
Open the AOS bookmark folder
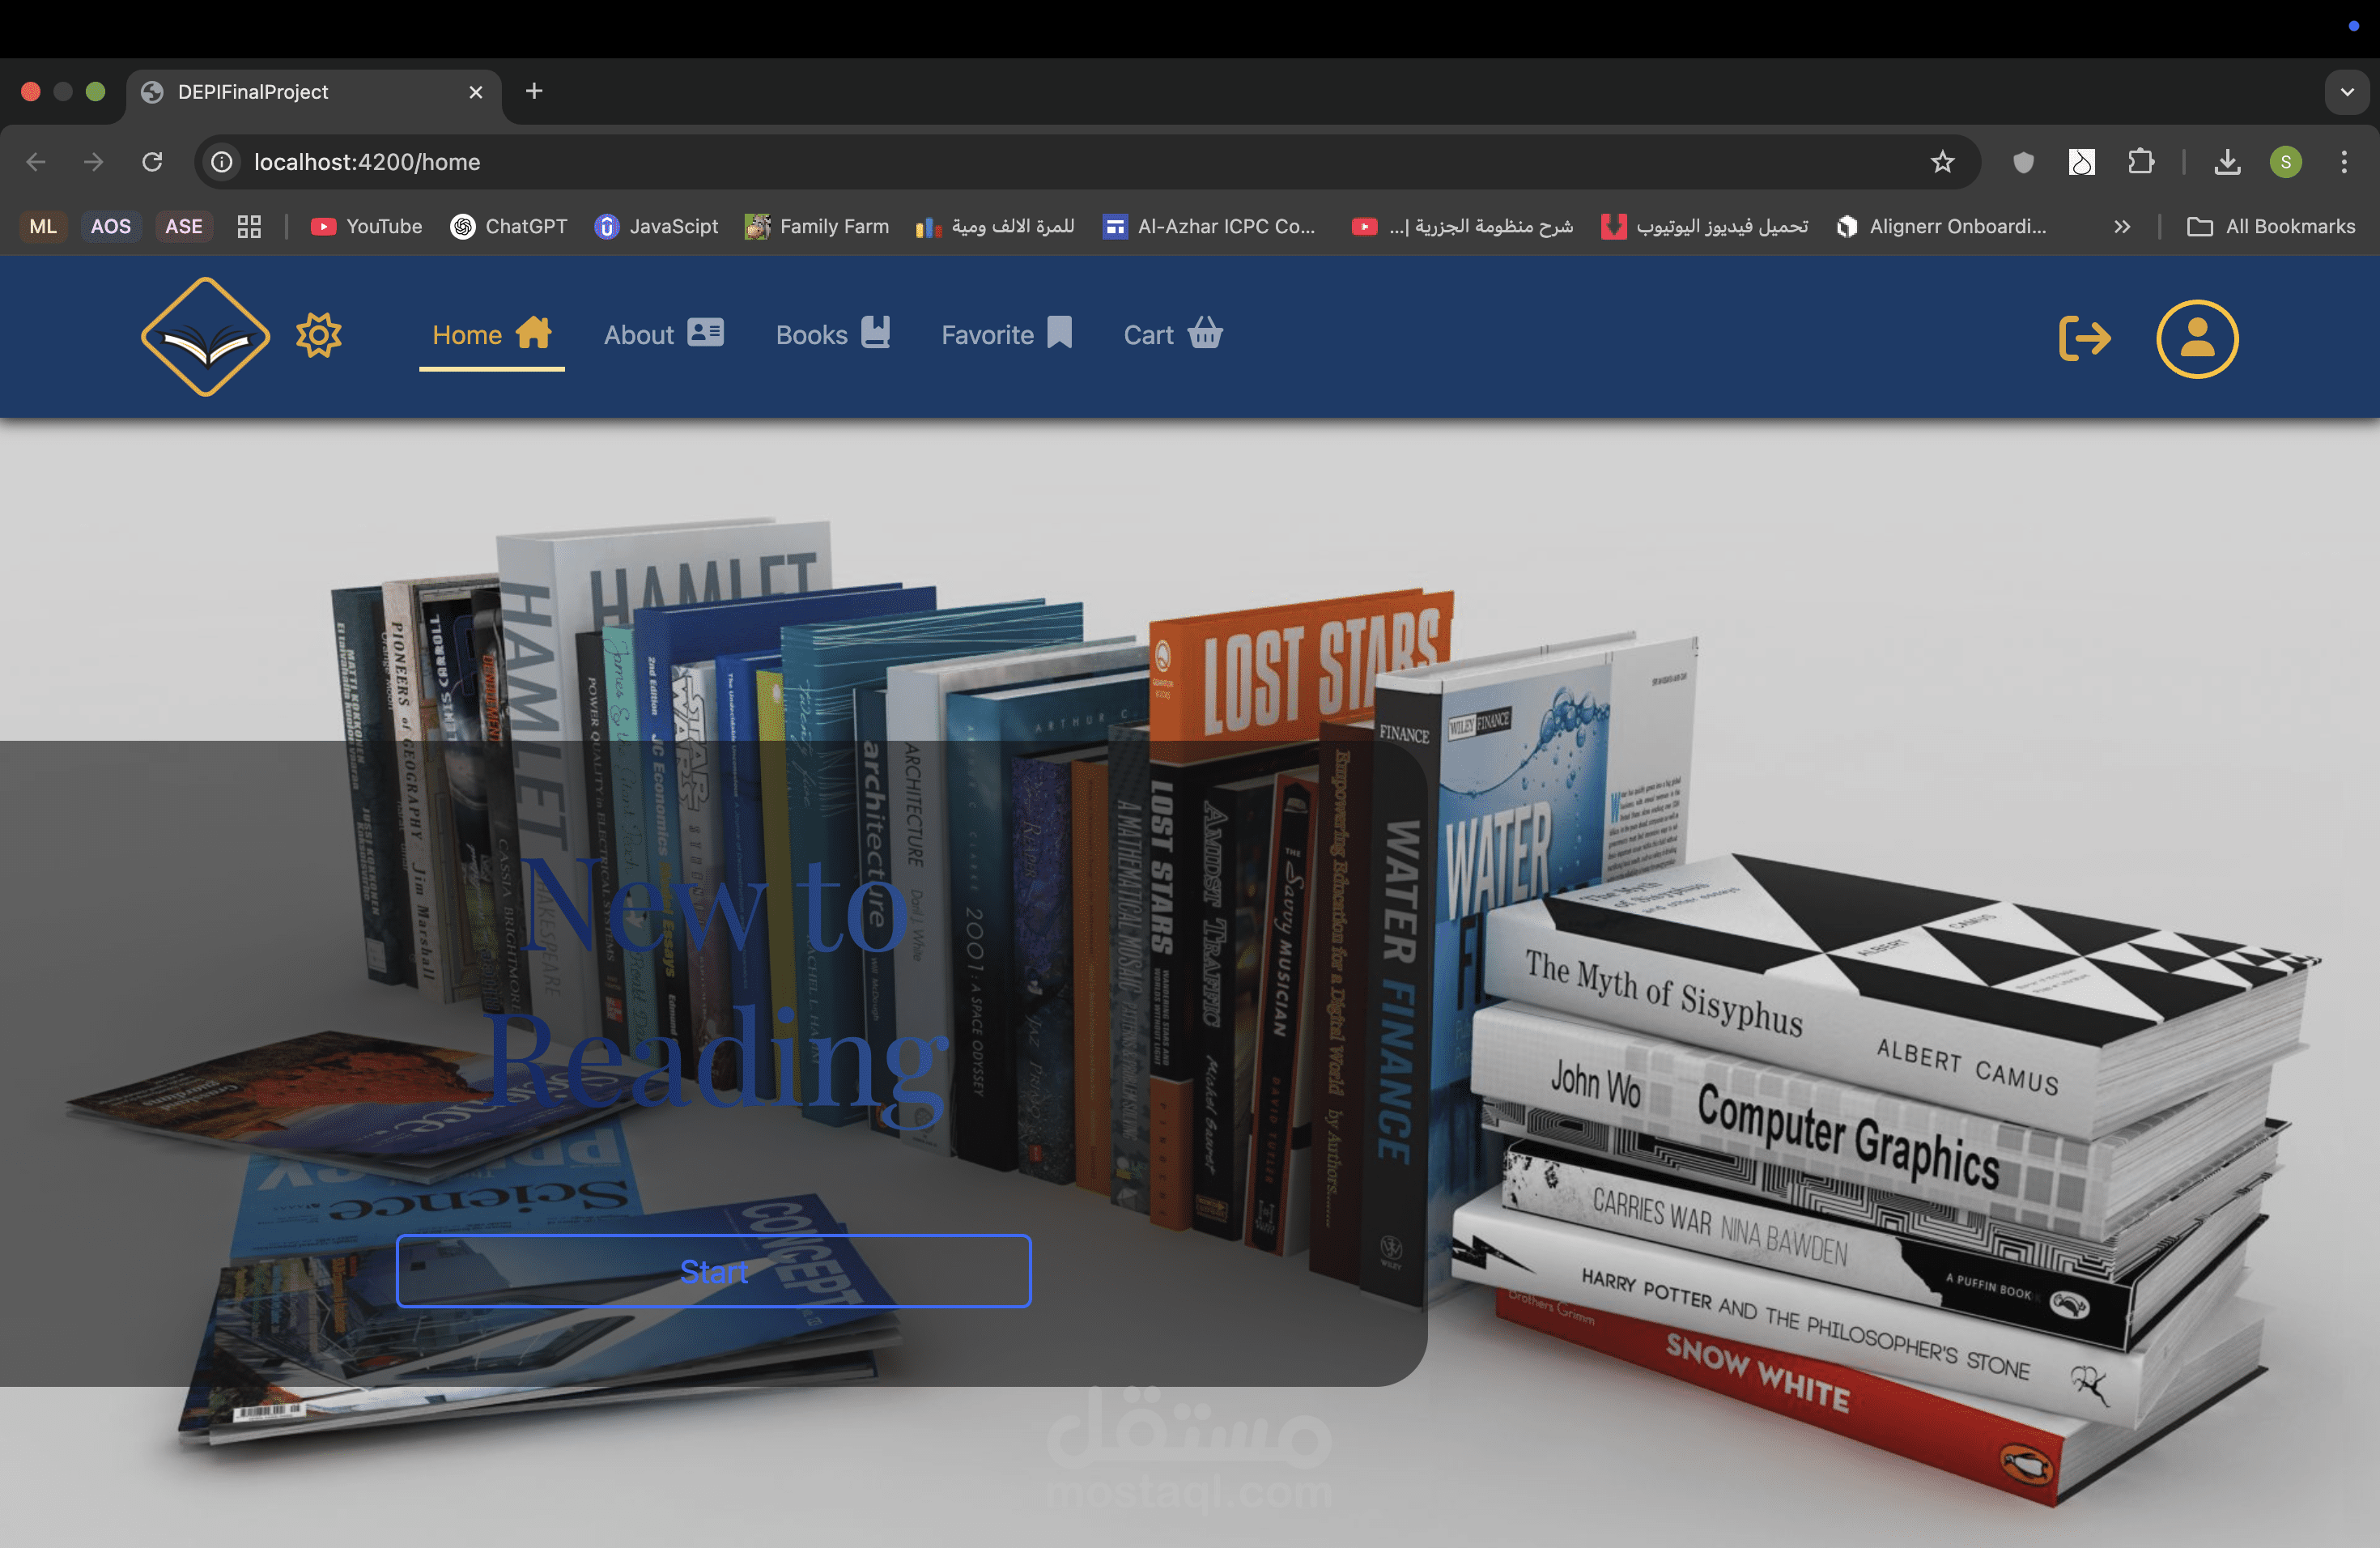[111, 227]
